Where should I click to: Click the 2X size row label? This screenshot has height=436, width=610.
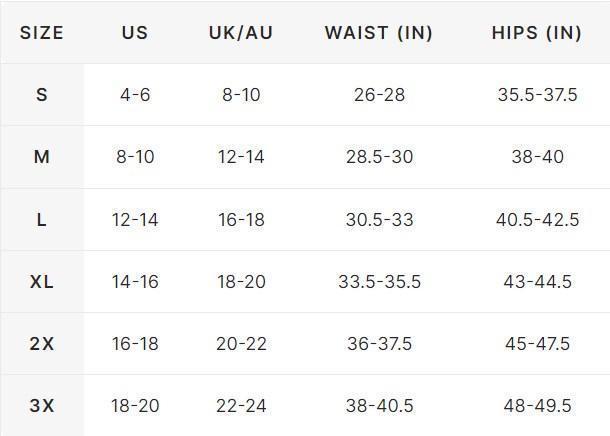(x=42, y=344)
